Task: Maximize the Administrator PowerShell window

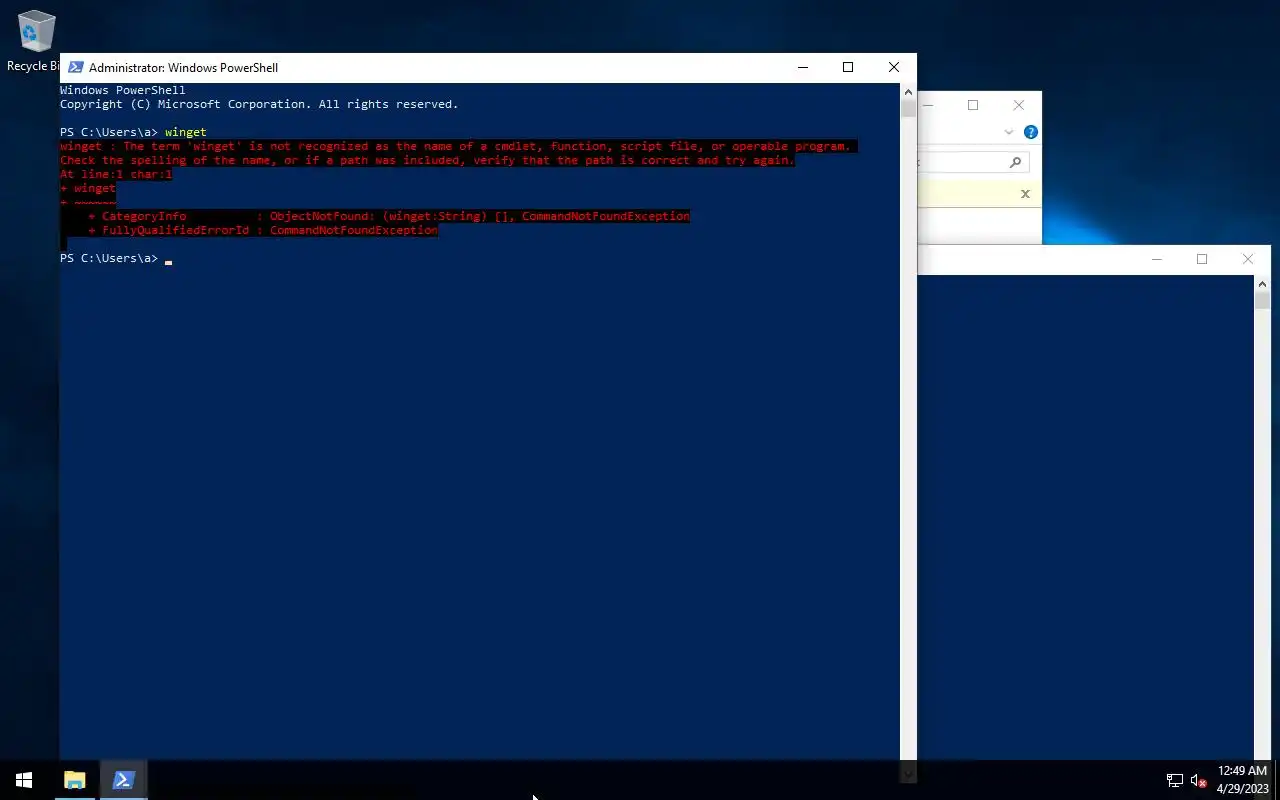Action: click(848, 67)
